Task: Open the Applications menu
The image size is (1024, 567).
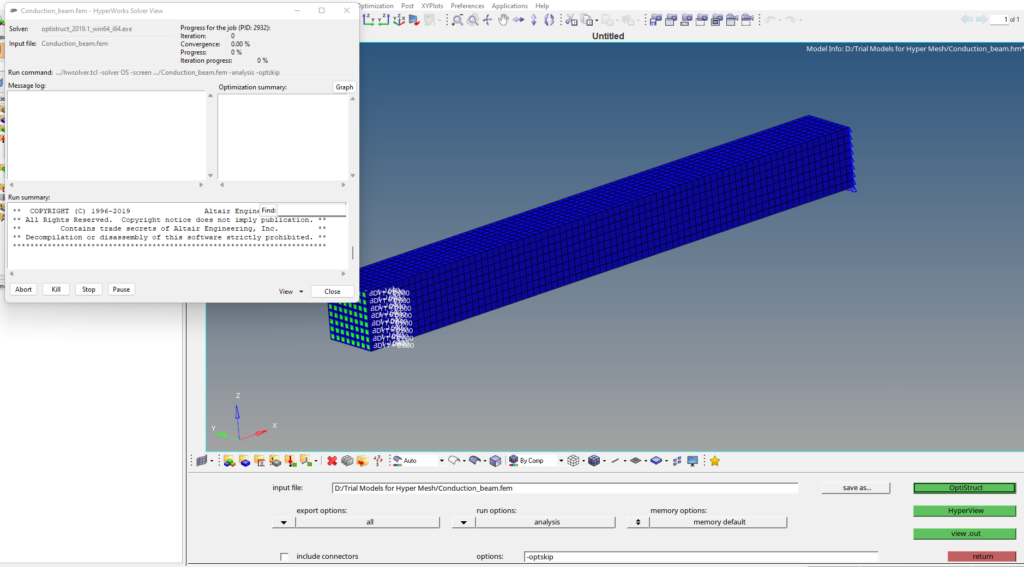Action: coord(509,5)
